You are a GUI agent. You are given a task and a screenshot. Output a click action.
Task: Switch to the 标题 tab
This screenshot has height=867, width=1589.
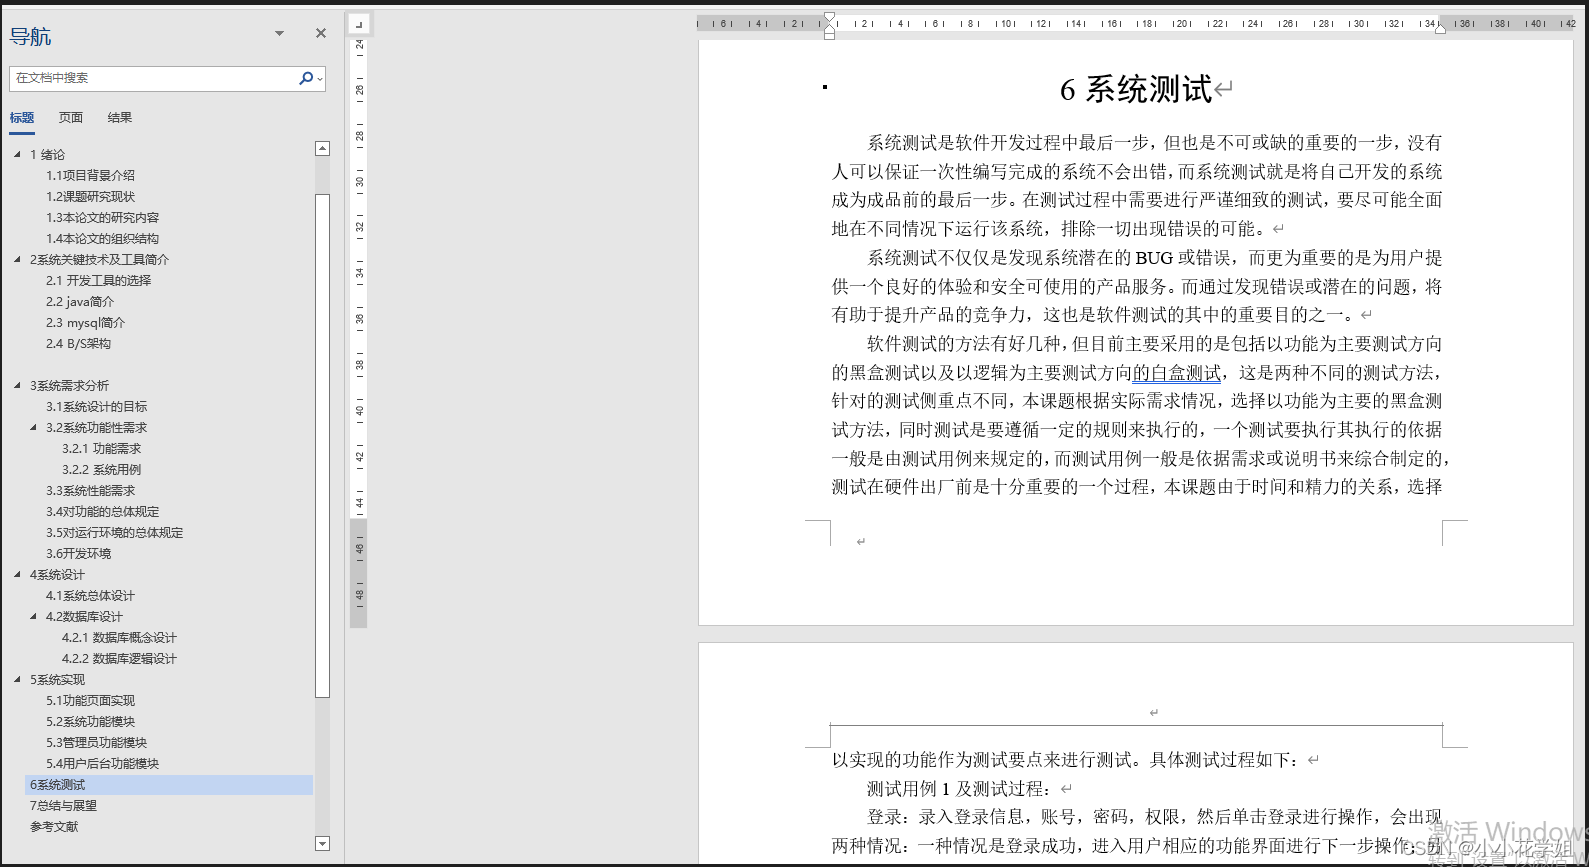(22, 117)
